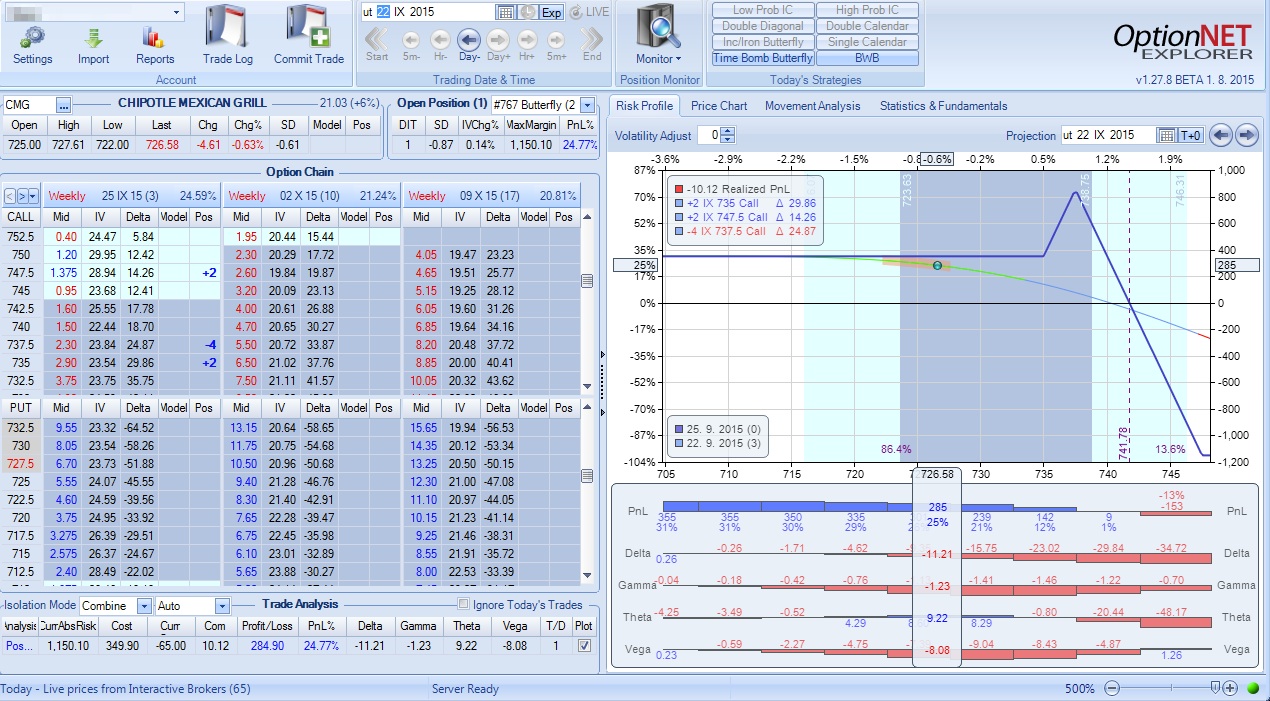Select Inc/Iron Butterfly strategy
Viewport: 1270px width, 701px height.
pos(763,42)
